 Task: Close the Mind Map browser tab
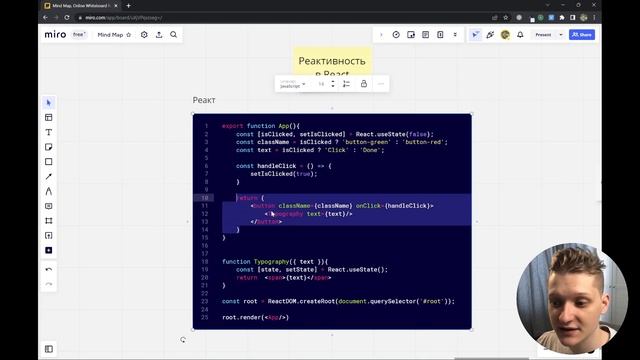click(x=116, y=6)
